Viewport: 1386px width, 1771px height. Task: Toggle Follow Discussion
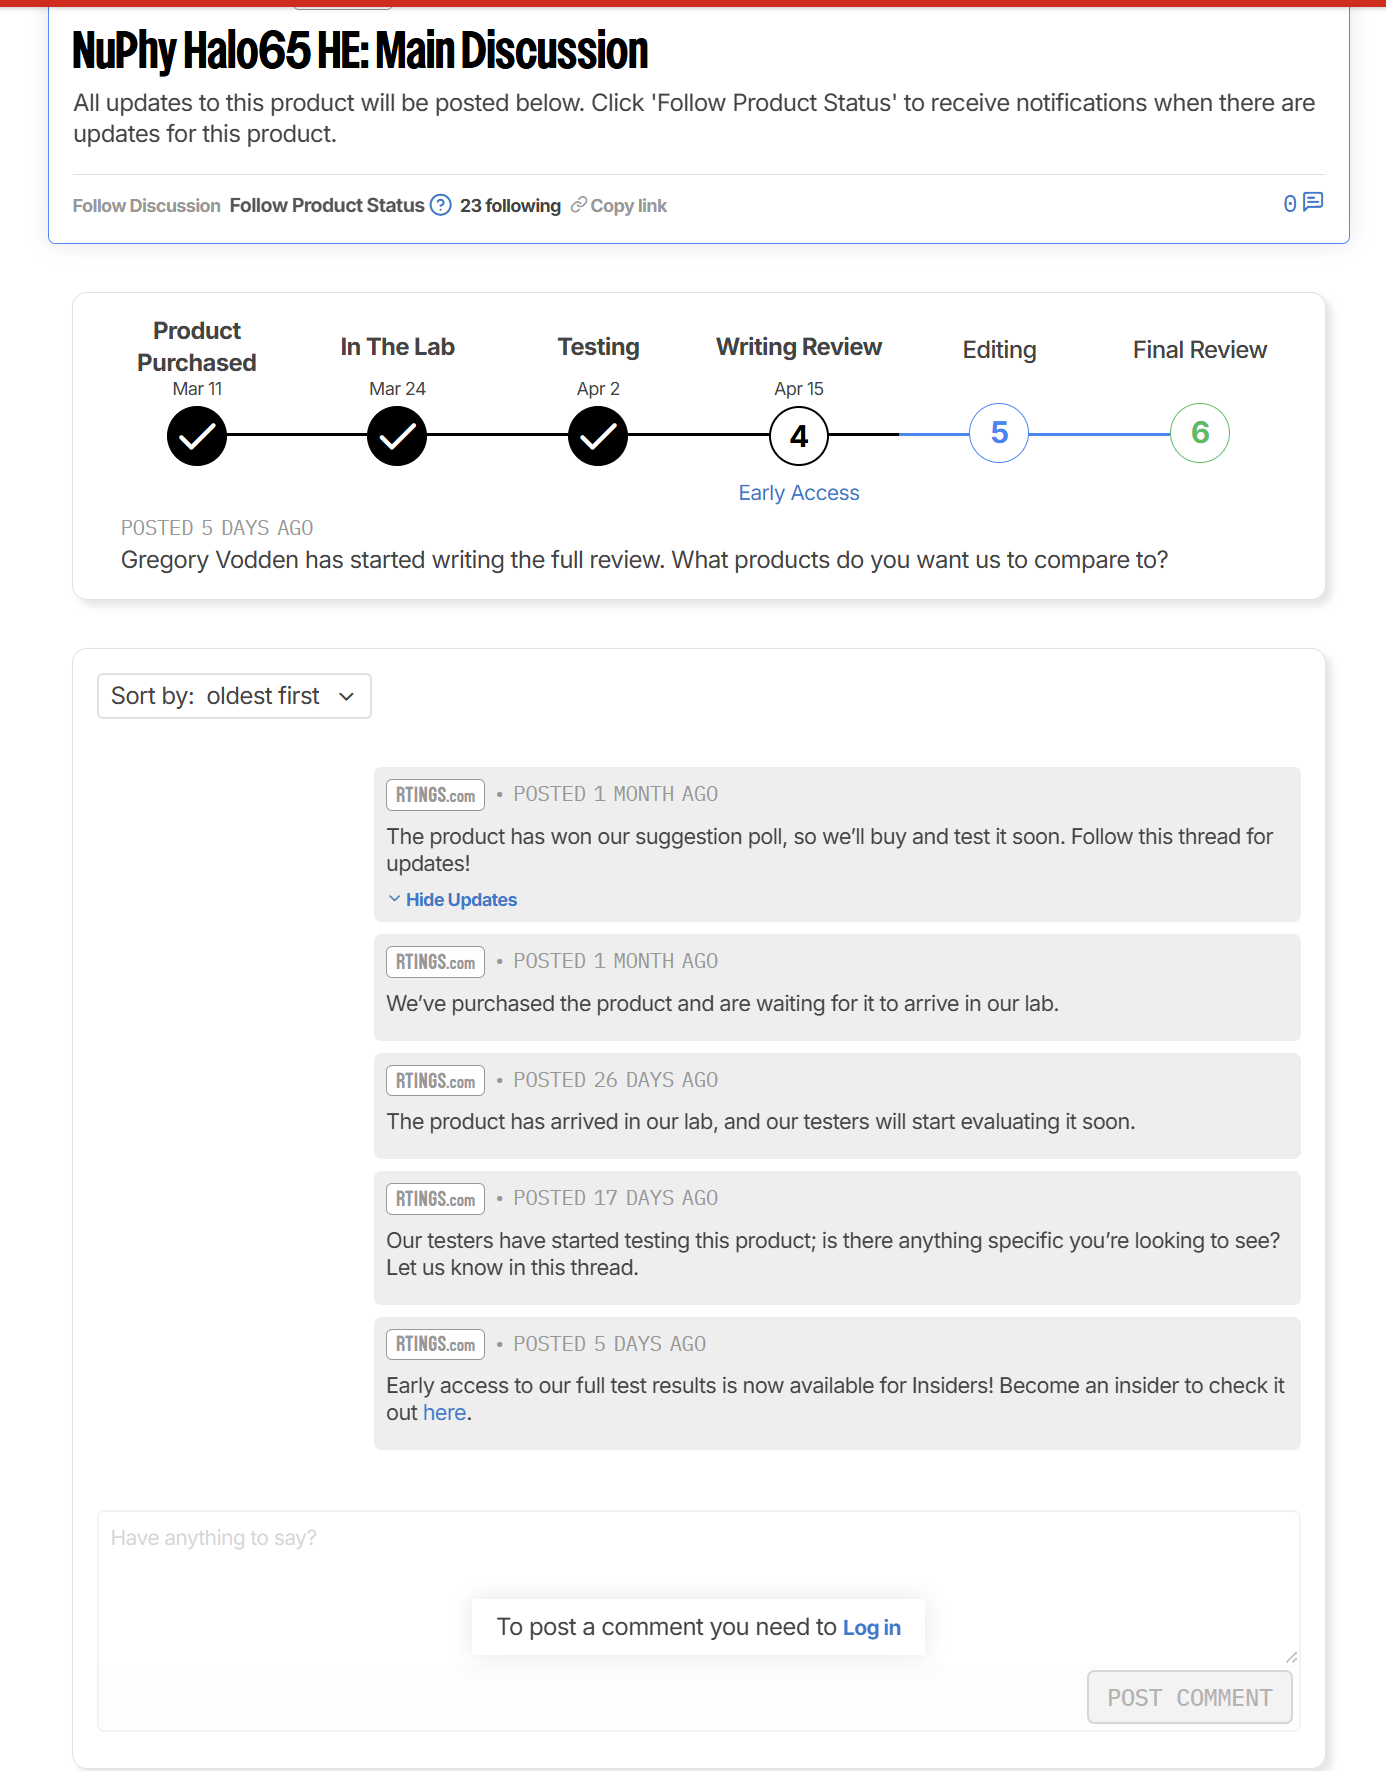coord(146,205)
